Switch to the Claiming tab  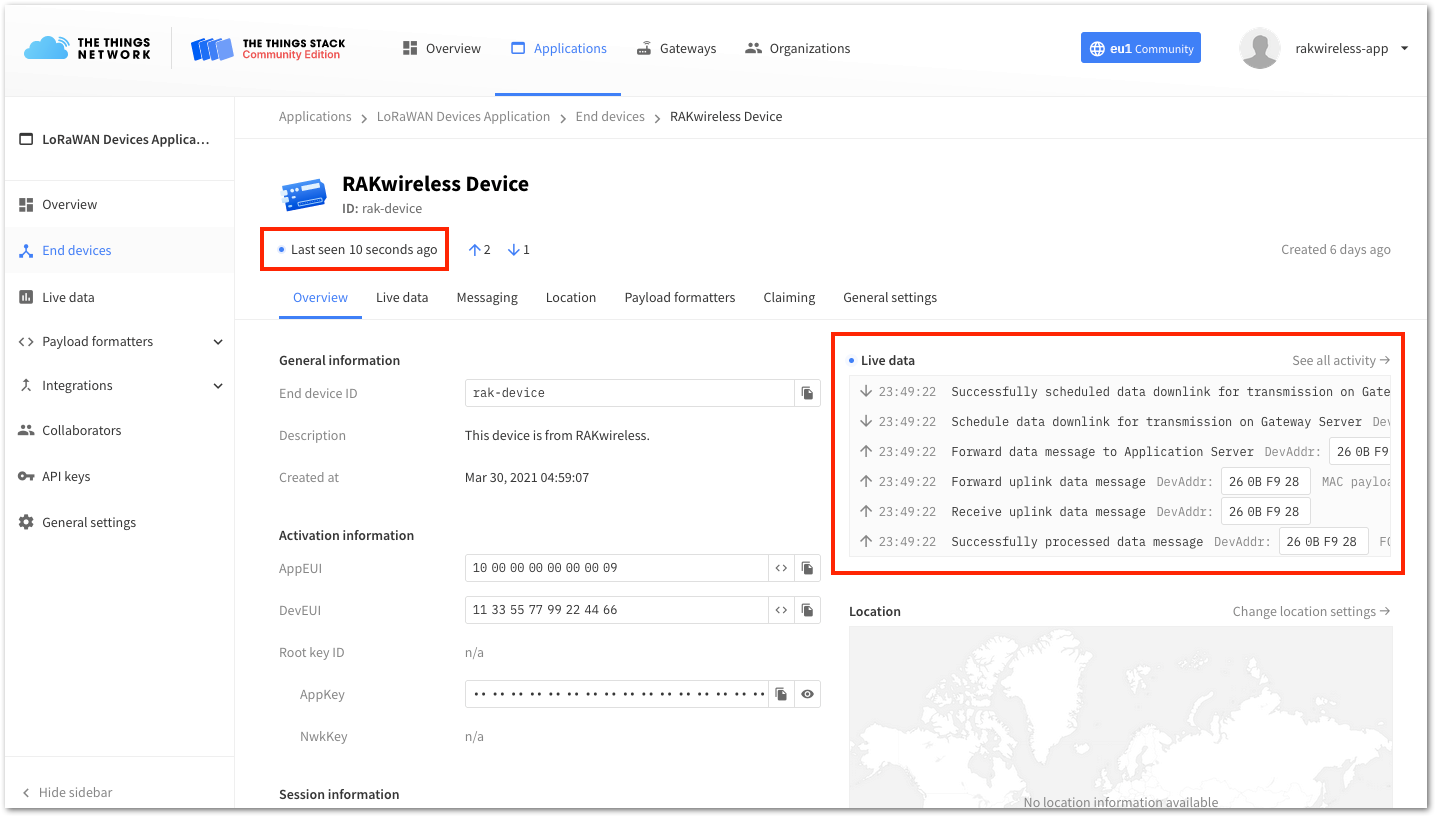pos(789,298)
